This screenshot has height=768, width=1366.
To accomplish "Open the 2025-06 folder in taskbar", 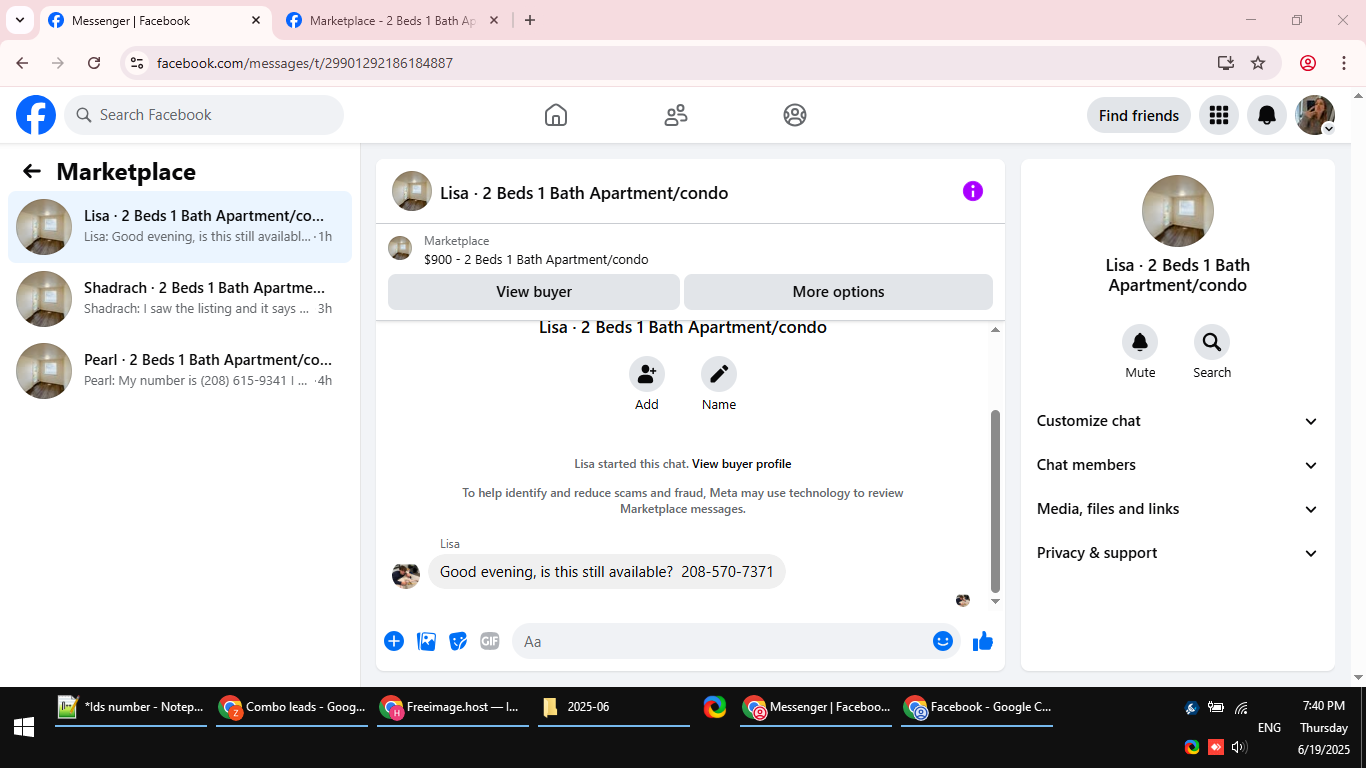I will pos(614,707).
